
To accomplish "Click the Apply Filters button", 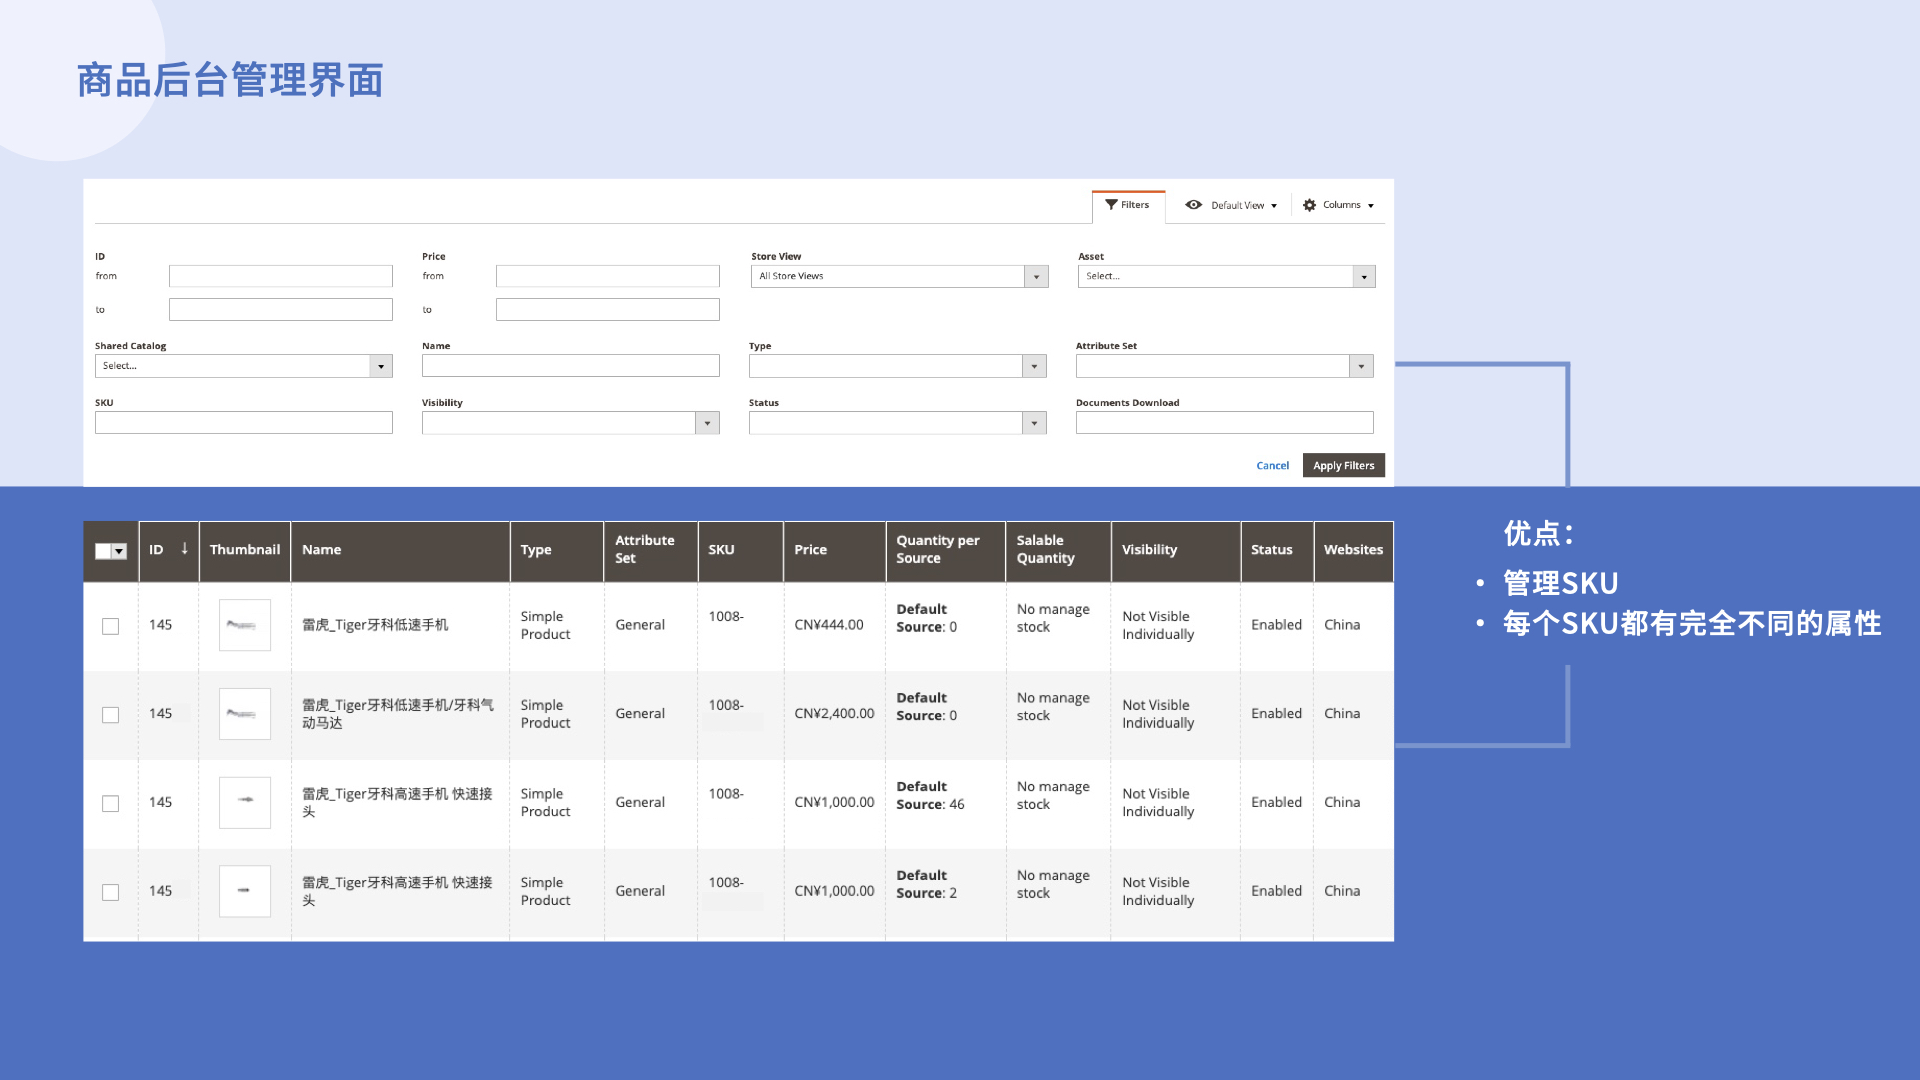I will pyautogui.click(x=1344, y=466).
